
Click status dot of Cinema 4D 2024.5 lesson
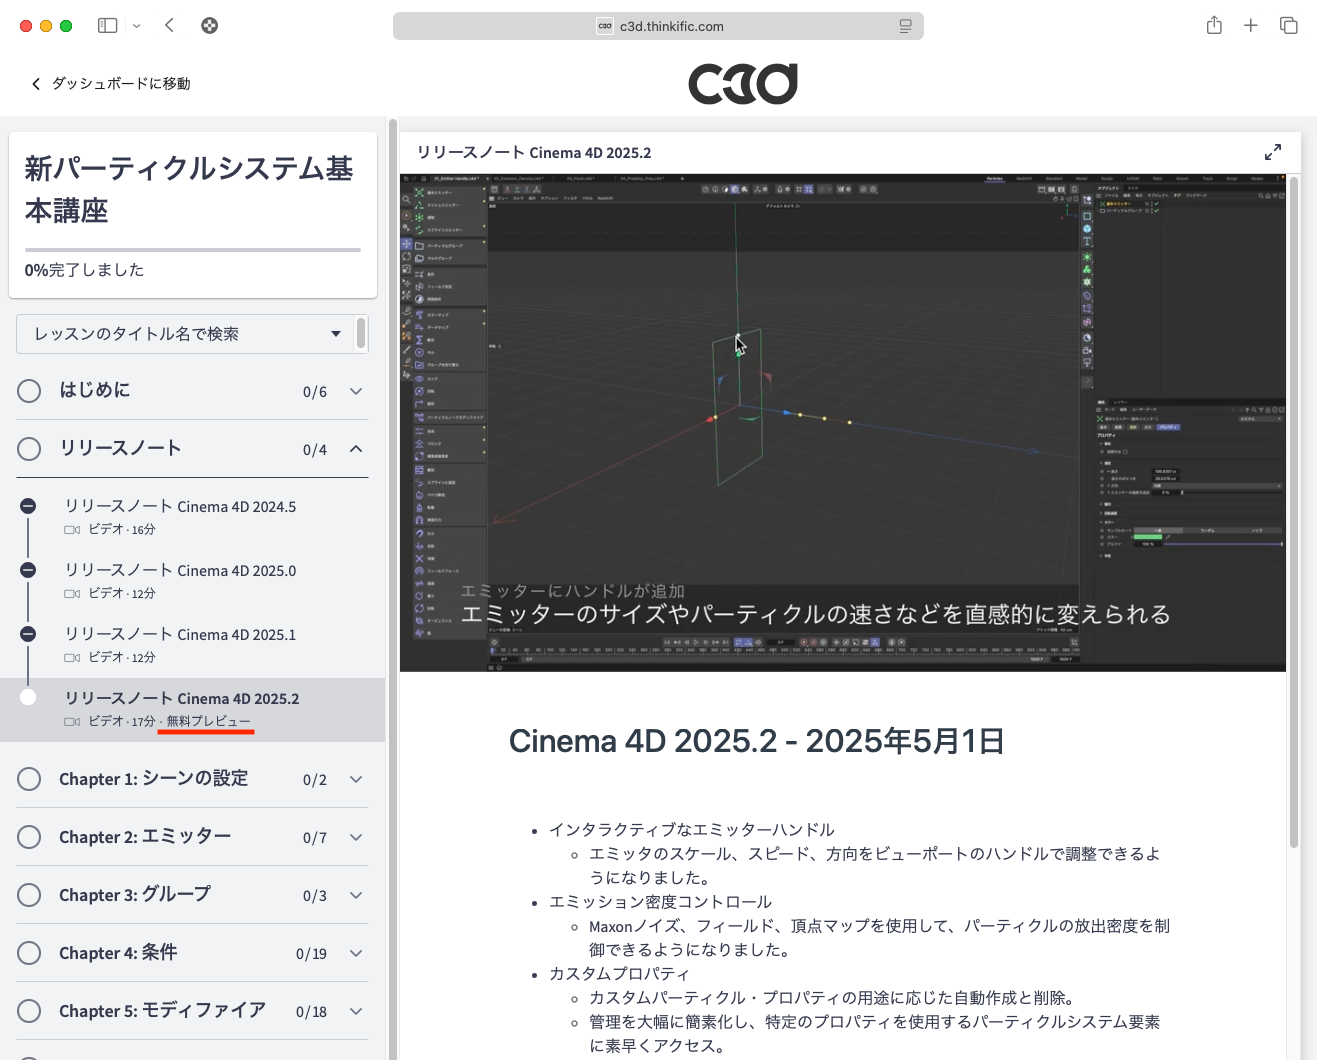point(28,506)
